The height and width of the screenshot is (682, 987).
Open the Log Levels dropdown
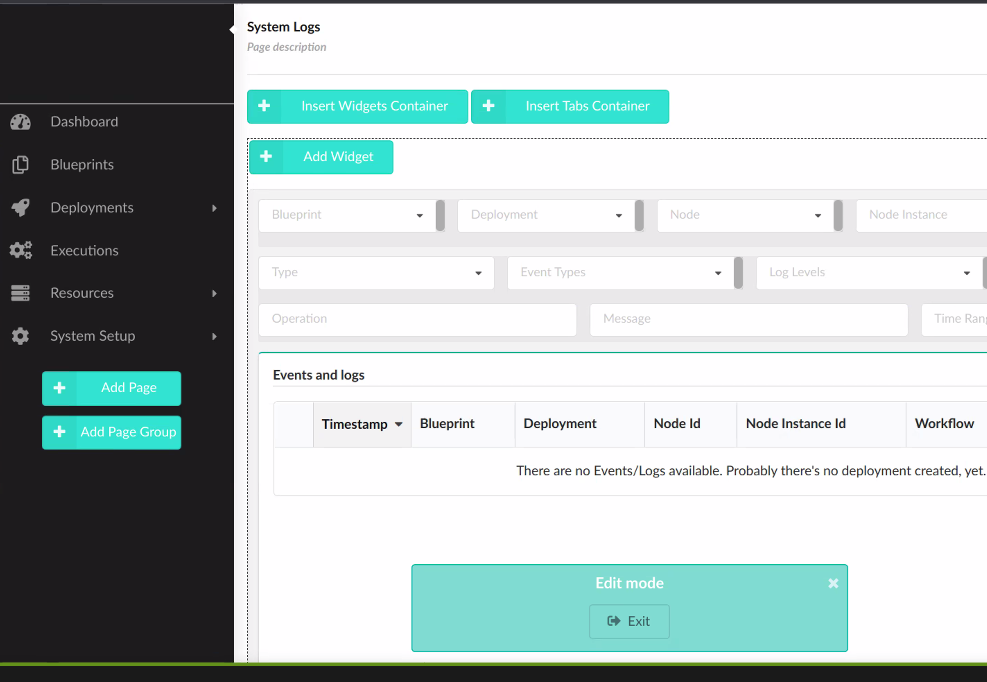(869, 273)
